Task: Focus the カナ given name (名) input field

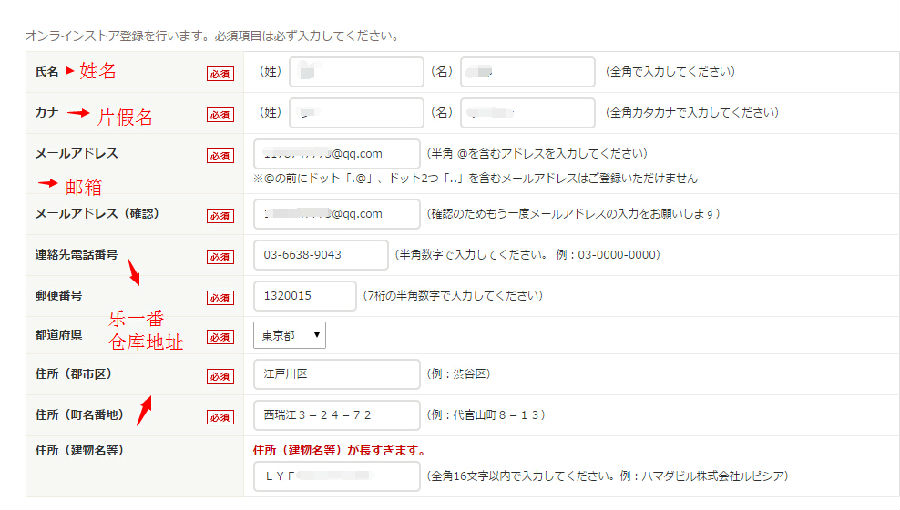Action: tap(527, 113)
